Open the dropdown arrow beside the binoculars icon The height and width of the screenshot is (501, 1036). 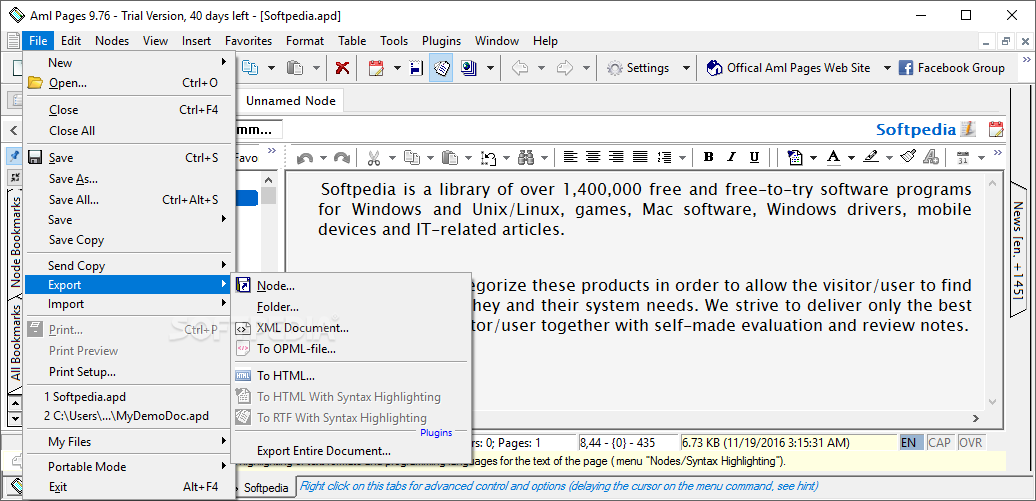pyautogui.click(x=544, y=157)
